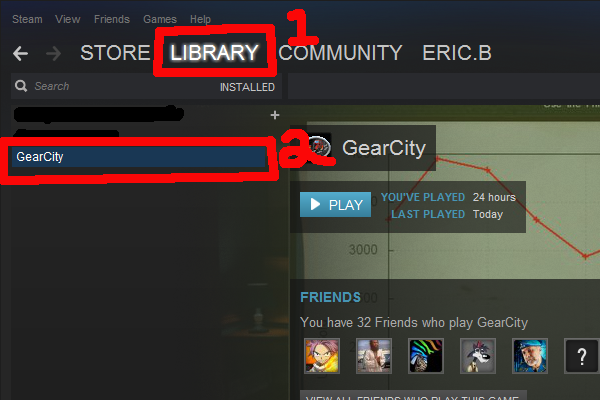Switch to the LIBRARY tab

[214, 52]
